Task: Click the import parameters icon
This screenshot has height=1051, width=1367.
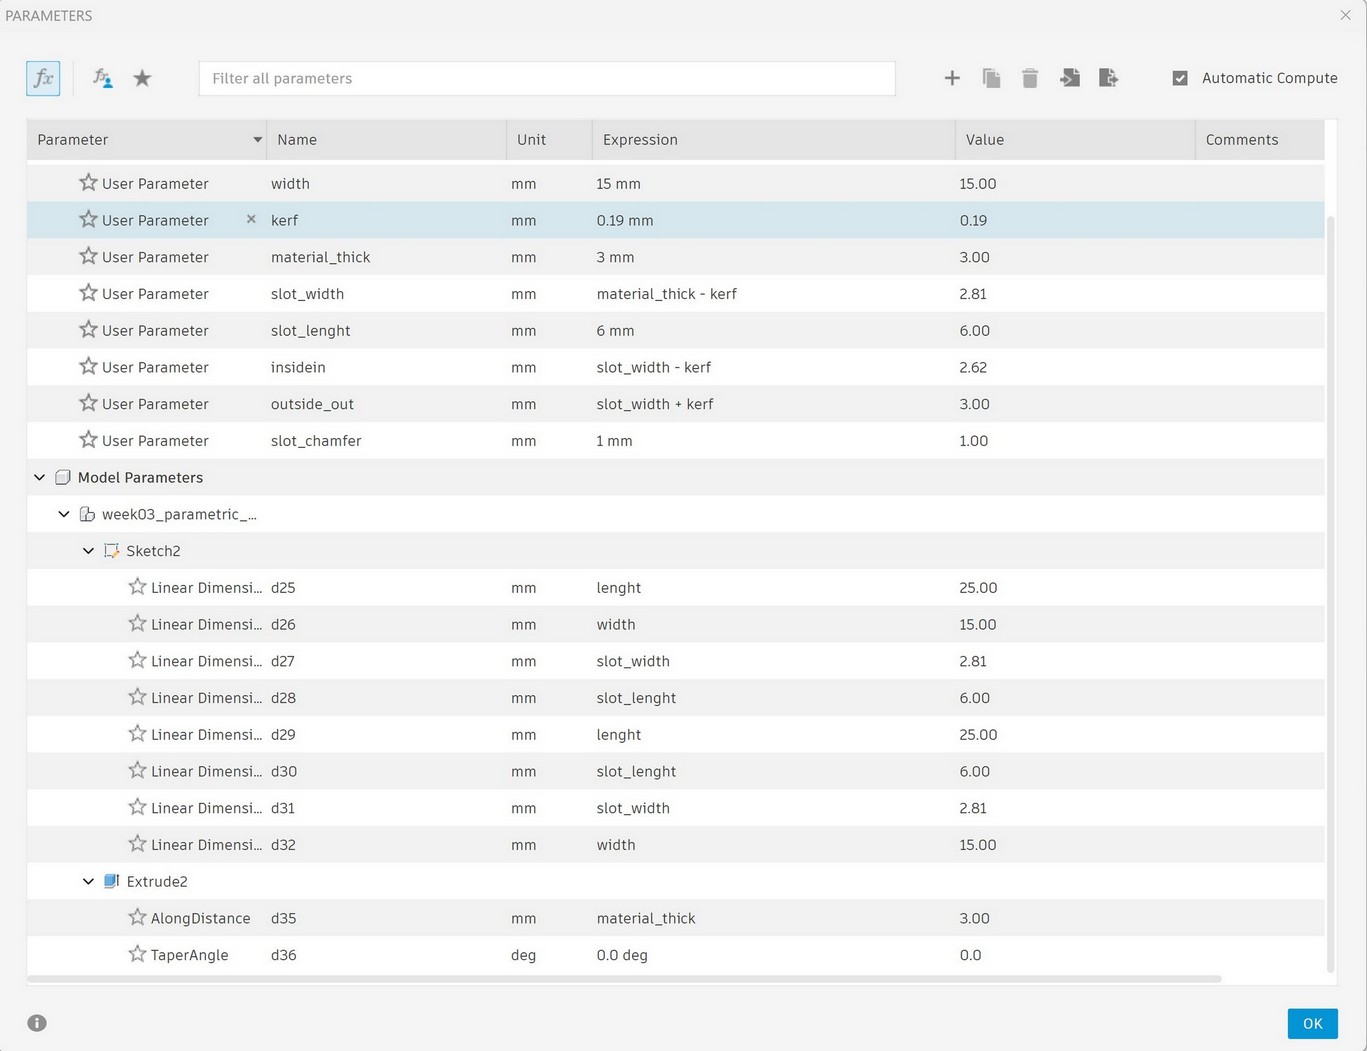Action: click(1070, 78)
